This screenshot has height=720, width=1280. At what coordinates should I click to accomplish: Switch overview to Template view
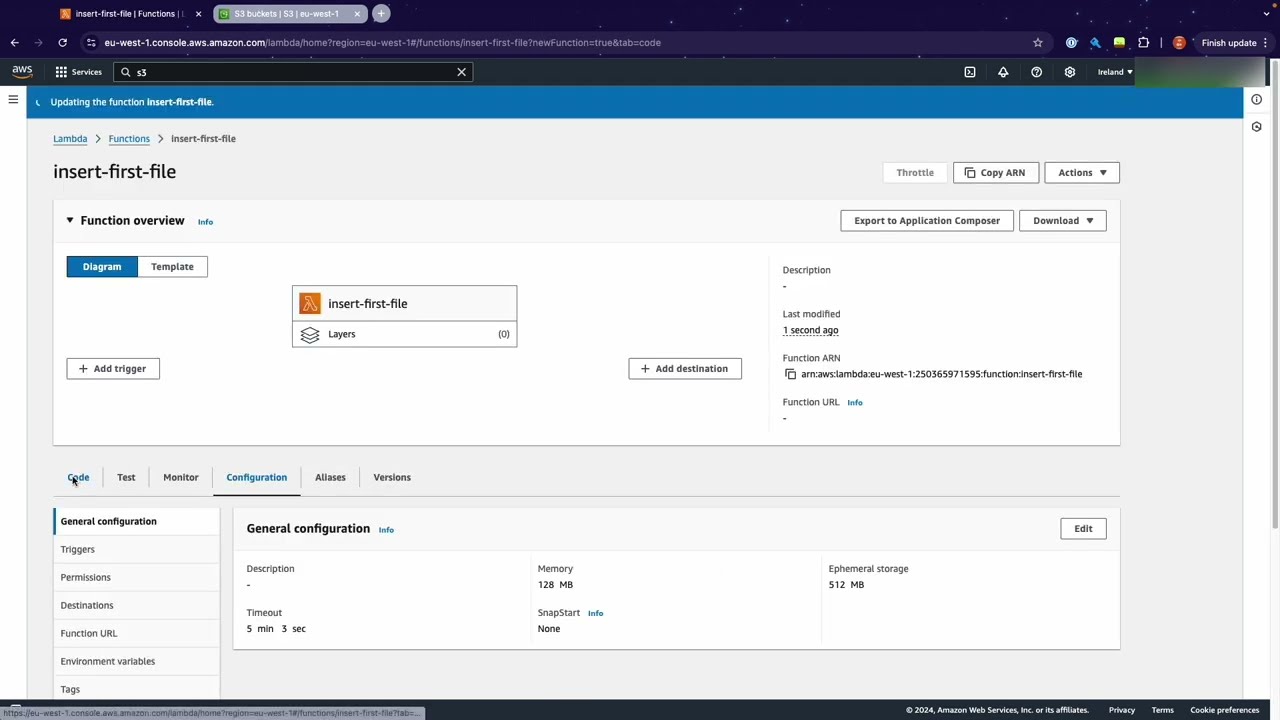click(x=172, y=267)
